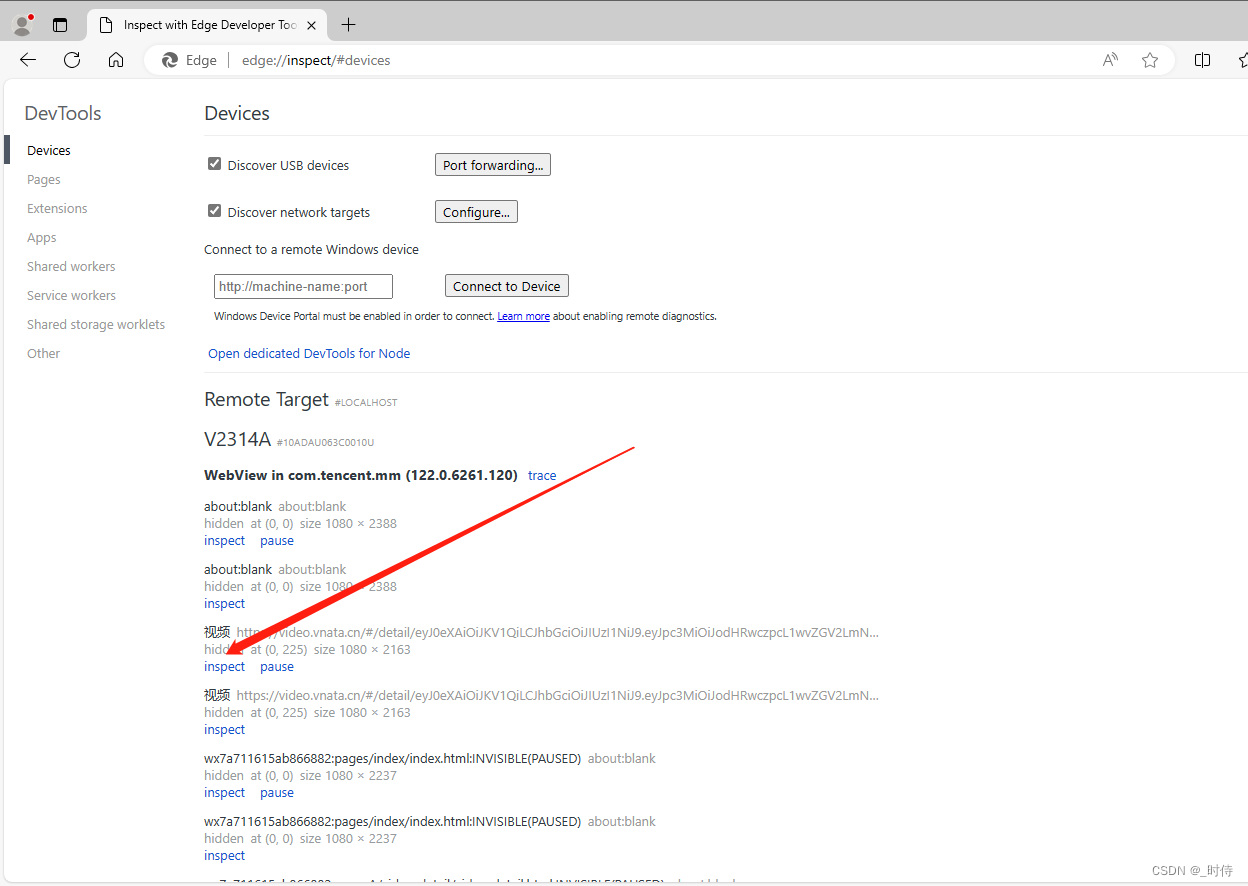The width and height of the screenshot is (1248, 886).
Task: Open Other section in sidebar
Action: click(x=44, y=353)
